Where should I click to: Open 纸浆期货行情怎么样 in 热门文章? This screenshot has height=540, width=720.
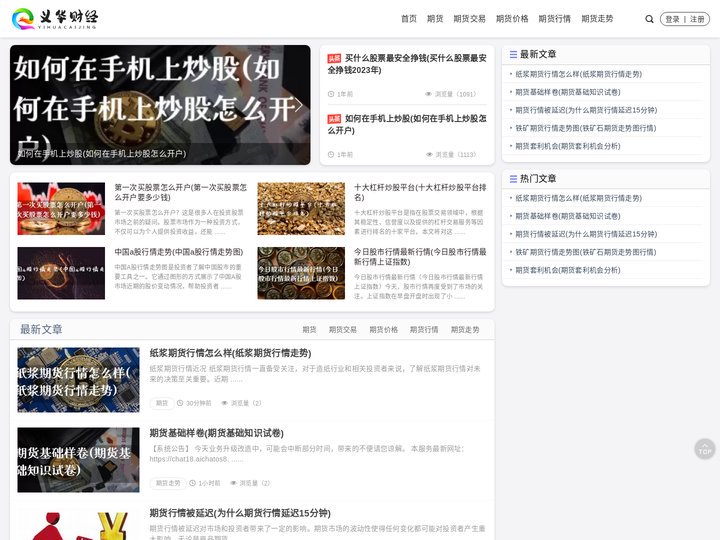pos(578,198)
